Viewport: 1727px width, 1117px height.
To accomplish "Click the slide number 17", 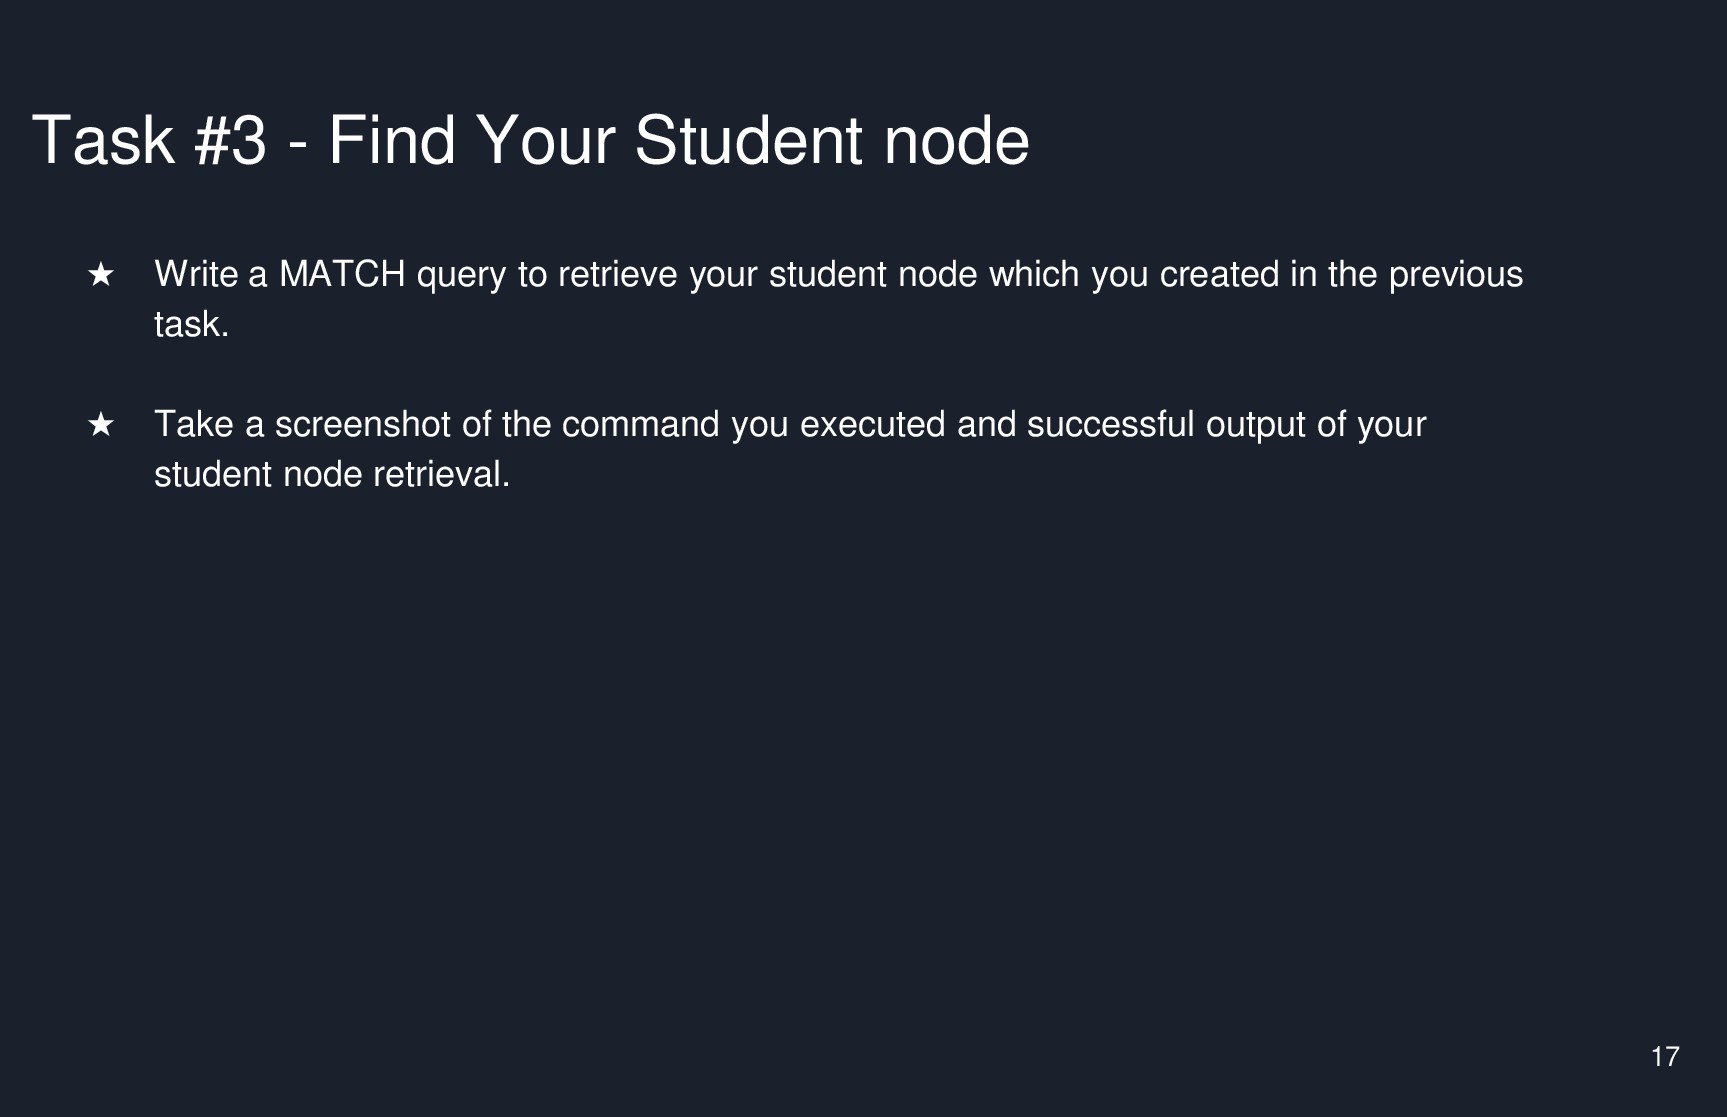I will [x=1665, y=1056].
